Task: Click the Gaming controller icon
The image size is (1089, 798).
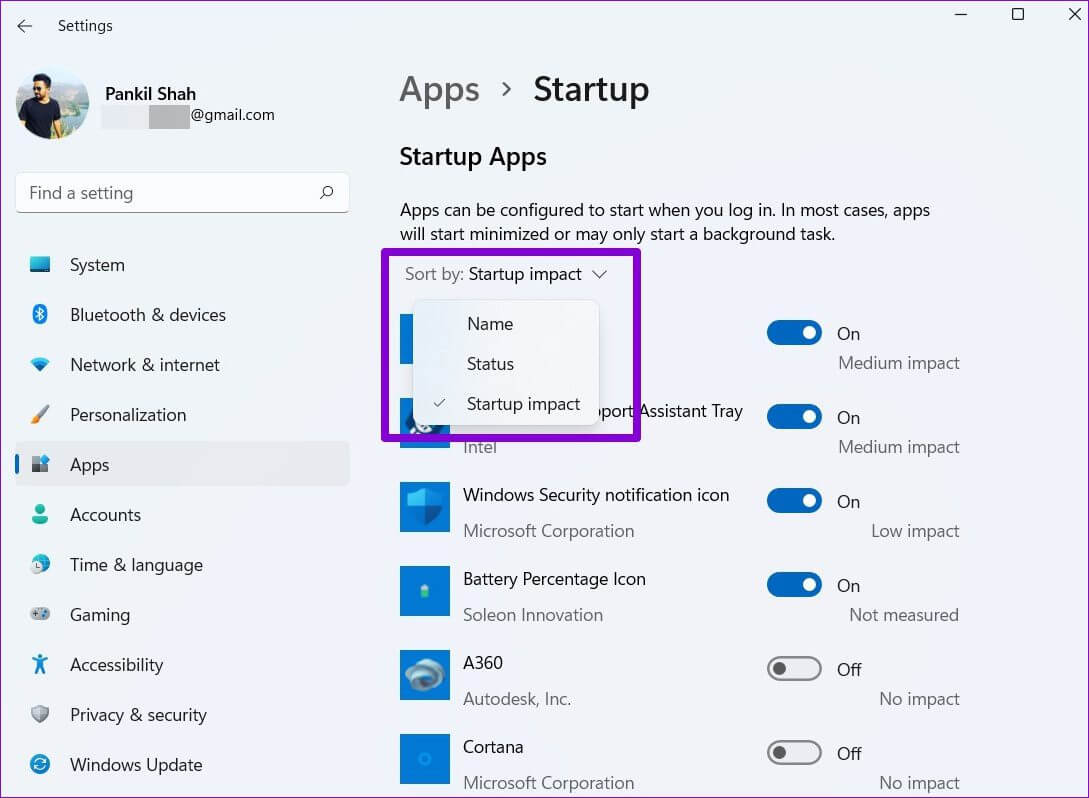Action: tap(40, 614)
